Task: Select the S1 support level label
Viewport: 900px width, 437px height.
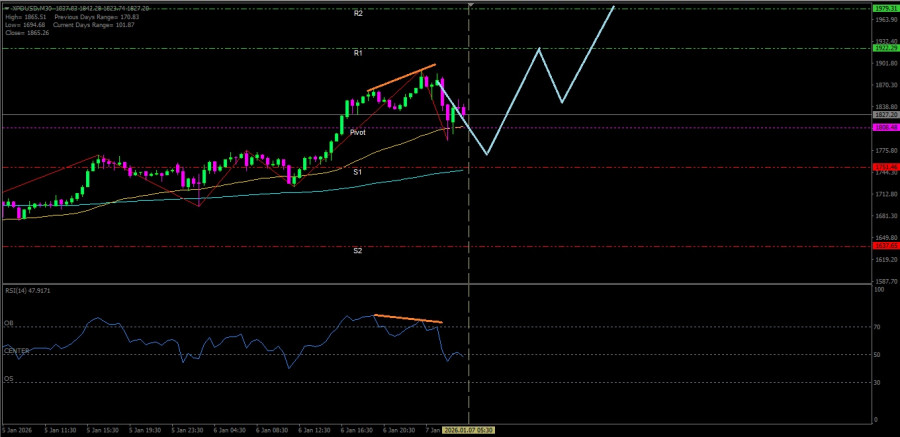Action: click(x=357, y=172)
